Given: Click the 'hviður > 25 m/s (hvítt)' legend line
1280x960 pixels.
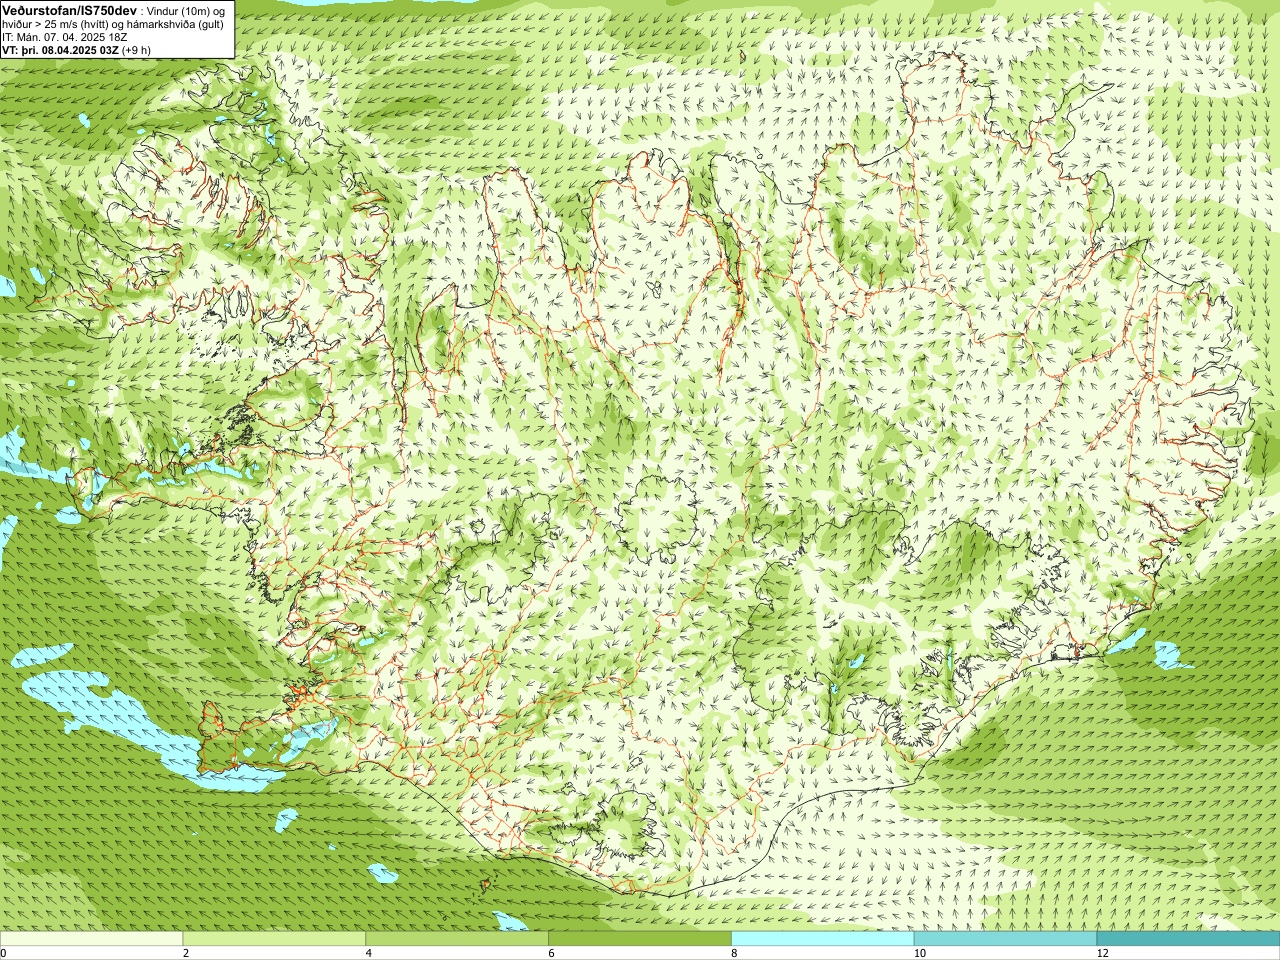Looking at the screenshot, I should click(55, 24).
